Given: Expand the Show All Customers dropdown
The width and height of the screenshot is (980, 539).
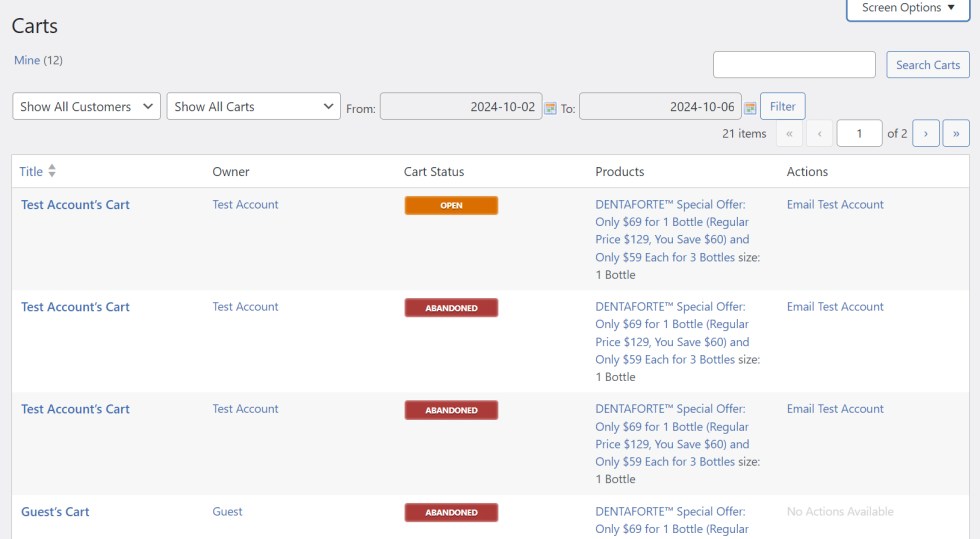Looking at the screenshot, I should click(x=86, y=106).
